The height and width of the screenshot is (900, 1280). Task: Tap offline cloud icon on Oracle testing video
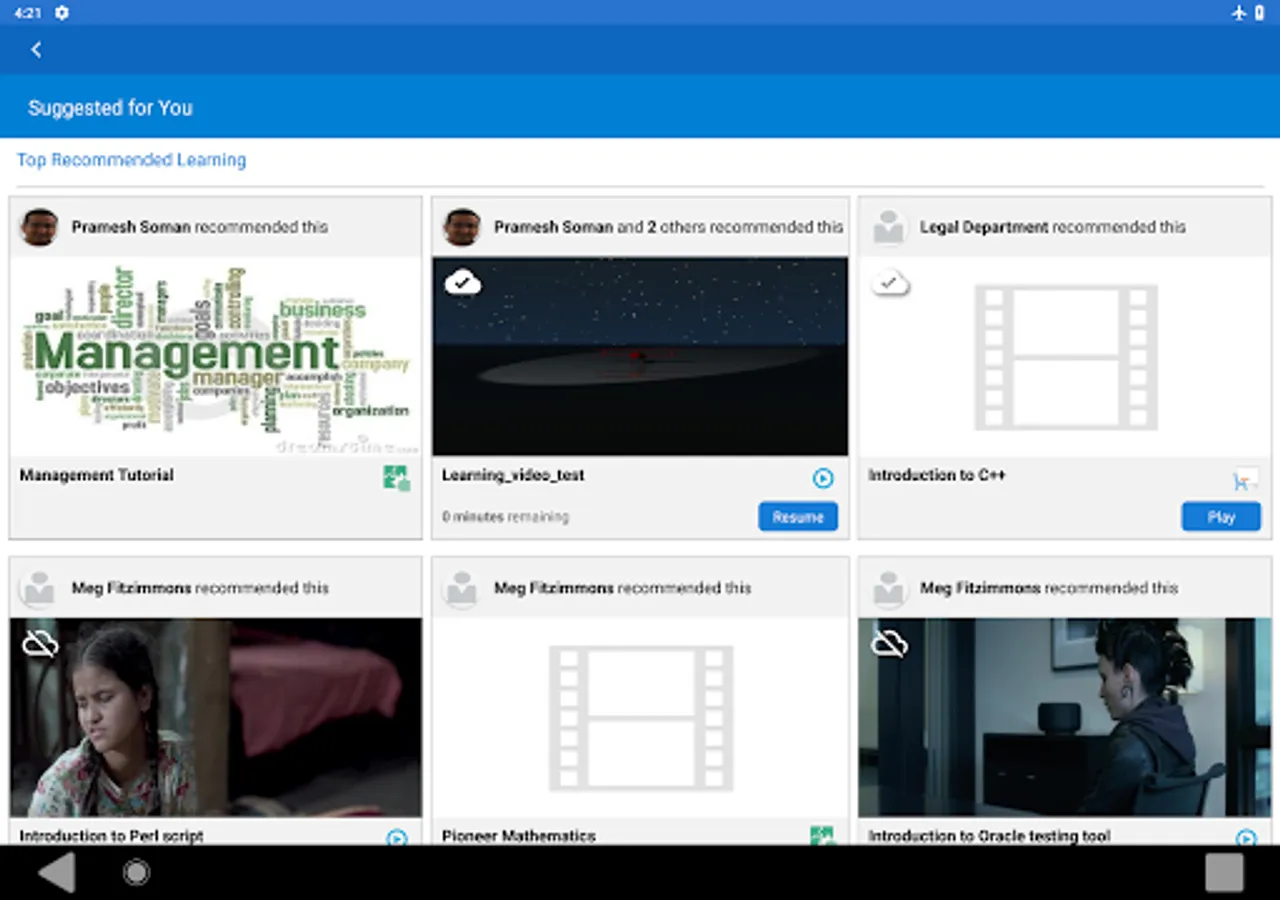pyautogui.click(x=888, y=644)
